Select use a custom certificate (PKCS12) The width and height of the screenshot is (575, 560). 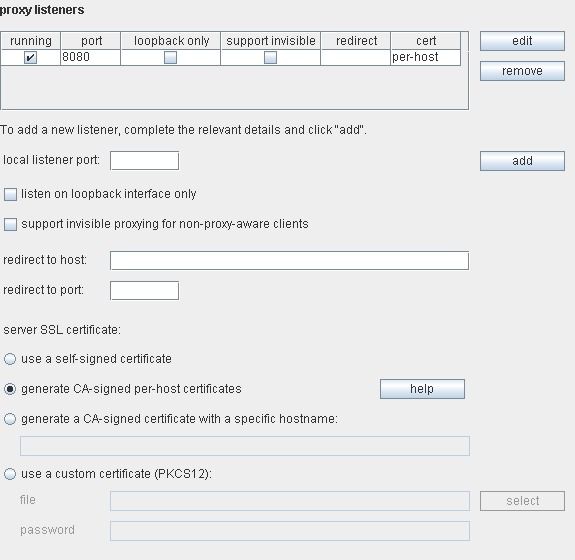[x=10, y=474]
